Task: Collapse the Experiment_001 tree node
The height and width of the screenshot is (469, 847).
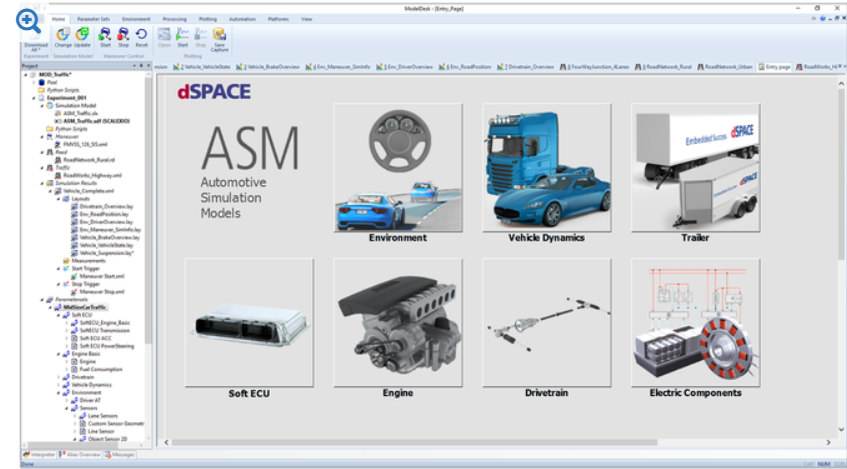Action: click(32, 99)
